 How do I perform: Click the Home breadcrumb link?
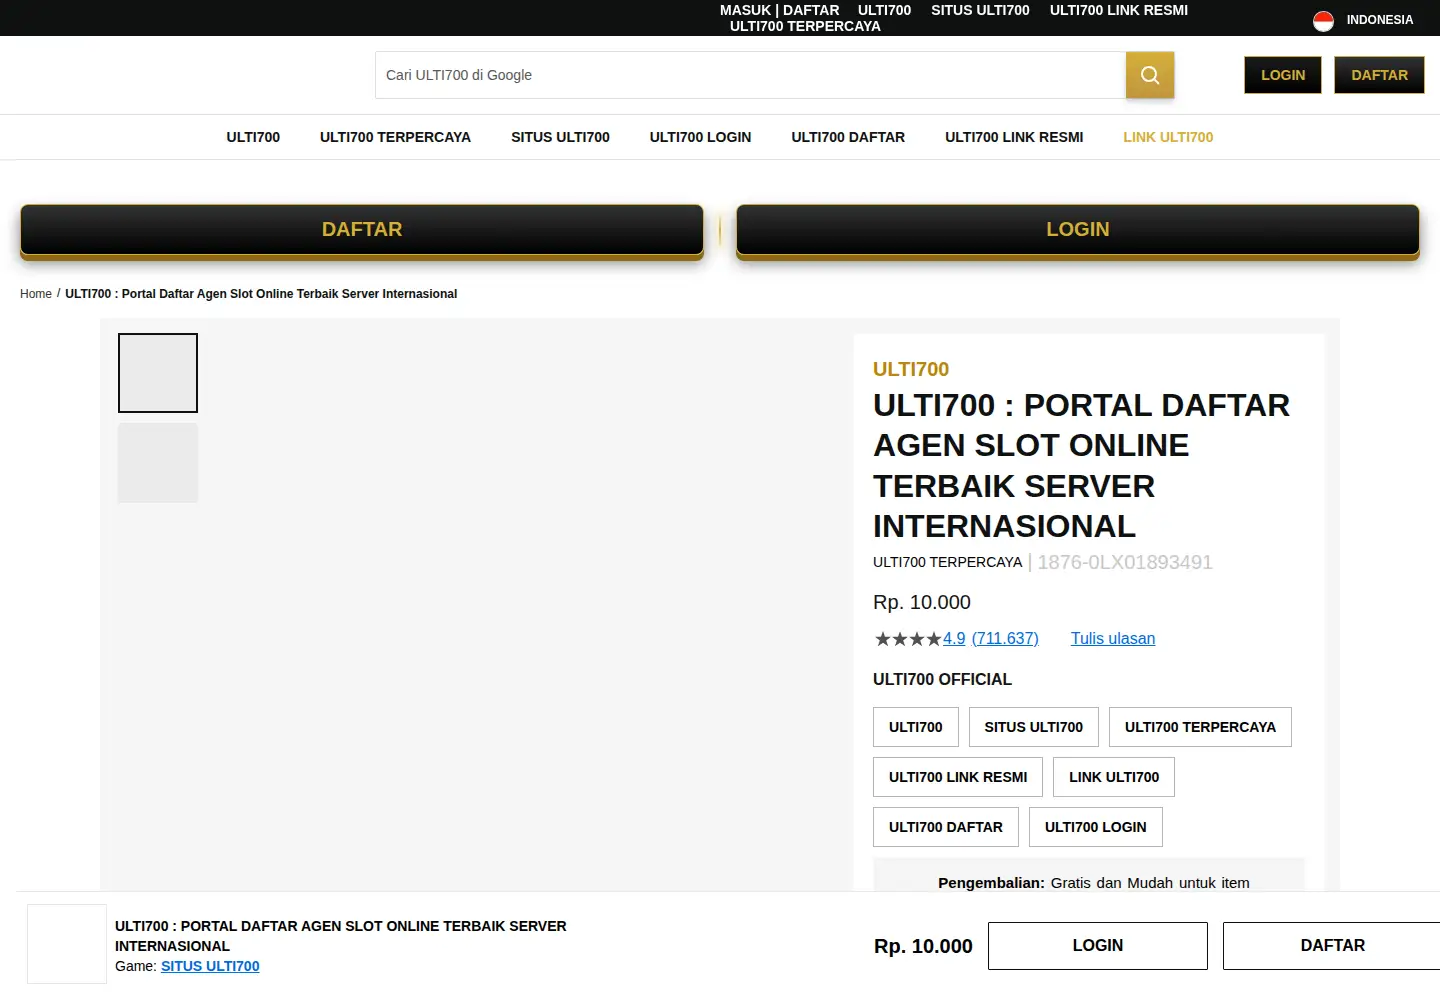tap(36, 294)
